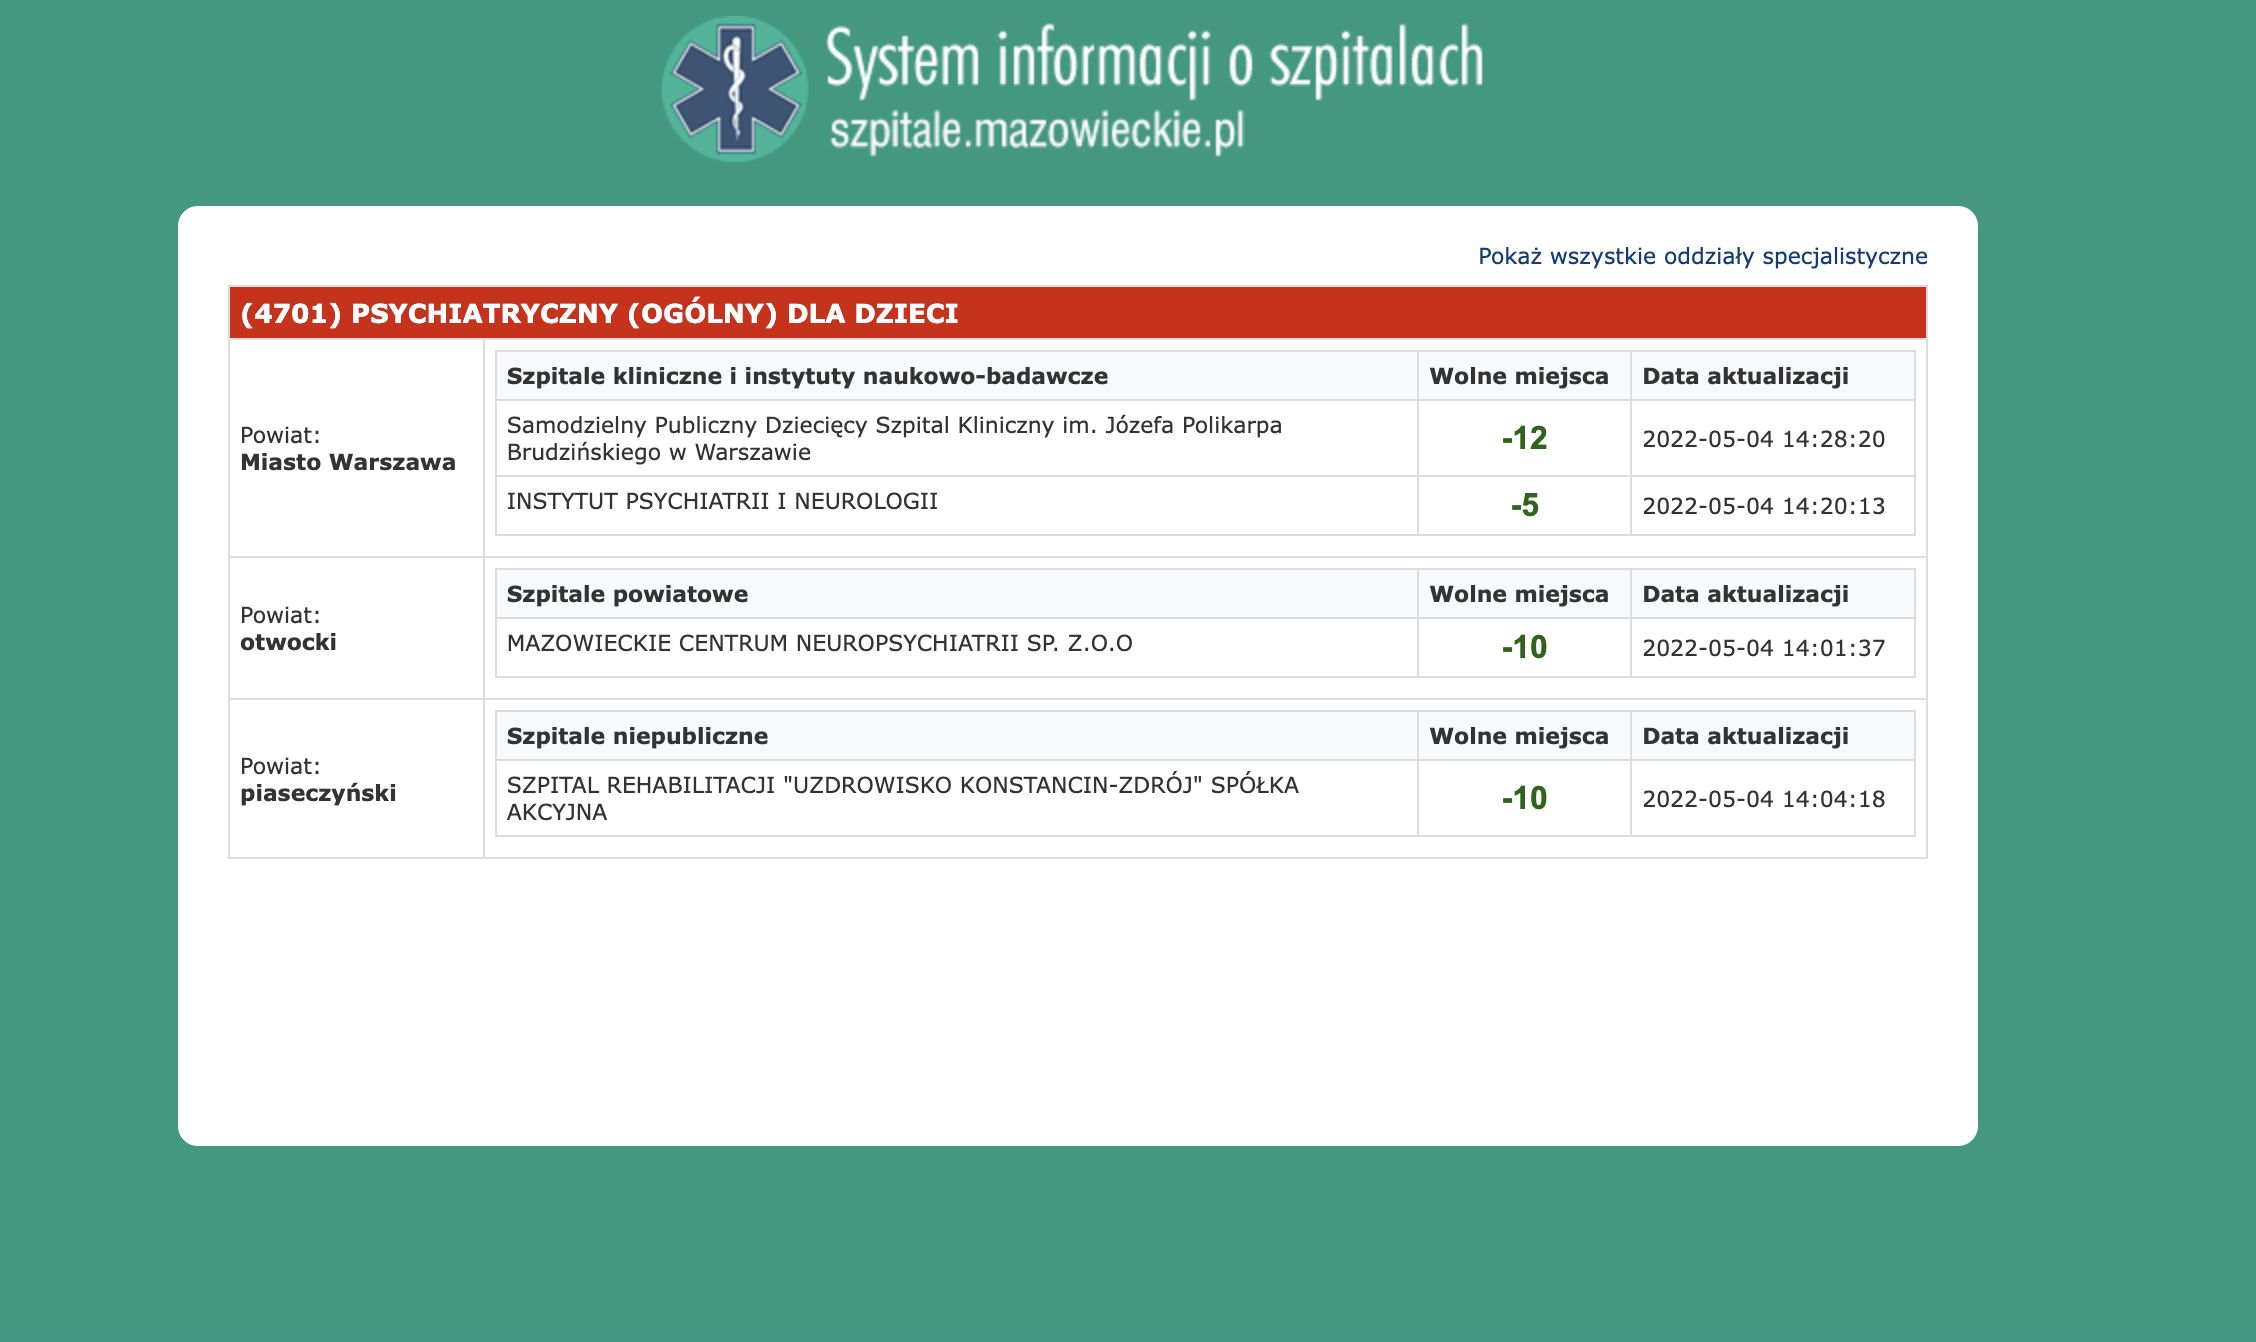Click the 2022-05-04 14:04:18 update timestamp
Image resolution: width=2256 pixels, height=1342 pixels.
(x=1764, y=799)
